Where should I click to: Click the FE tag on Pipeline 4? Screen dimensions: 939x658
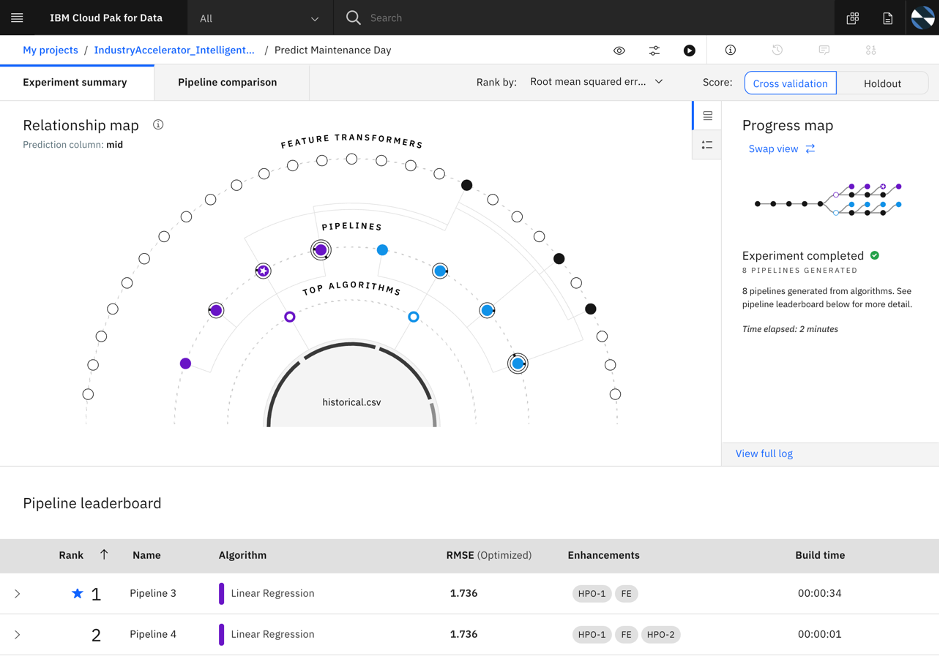626,635
